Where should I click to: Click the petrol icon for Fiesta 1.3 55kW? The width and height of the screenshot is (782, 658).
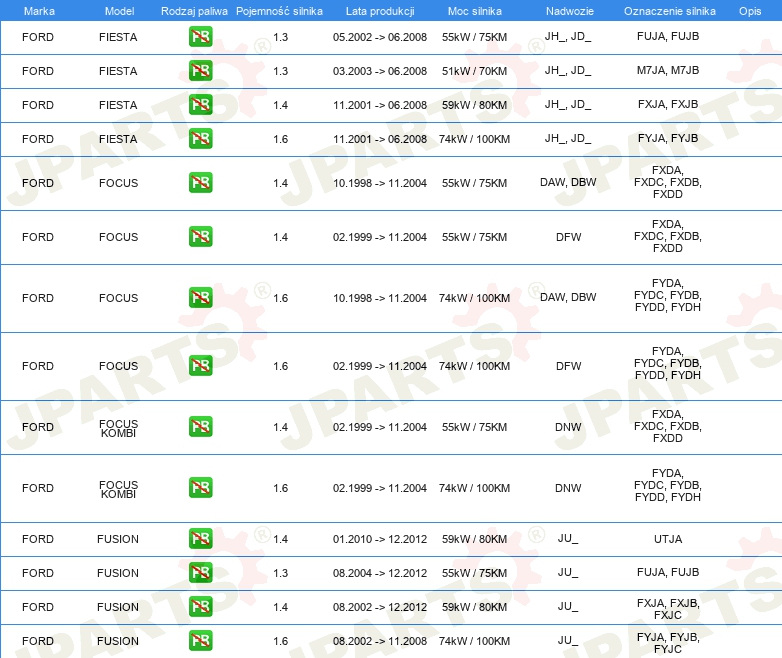pos(200,36)
